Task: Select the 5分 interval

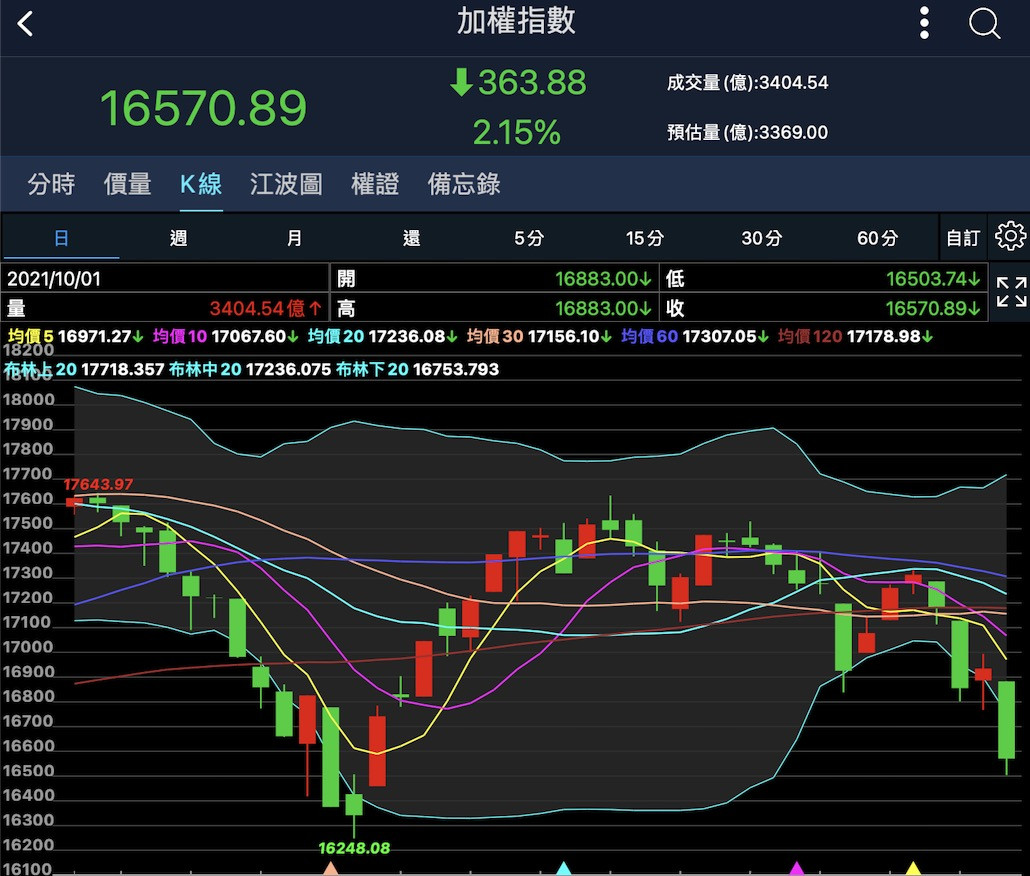Action: tap(529, 238)
